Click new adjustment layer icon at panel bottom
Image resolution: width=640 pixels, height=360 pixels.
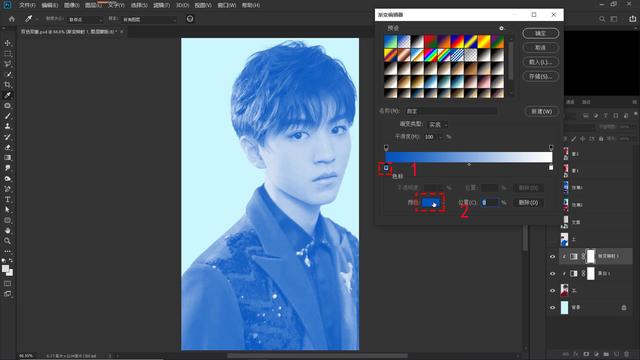(596, 354)
